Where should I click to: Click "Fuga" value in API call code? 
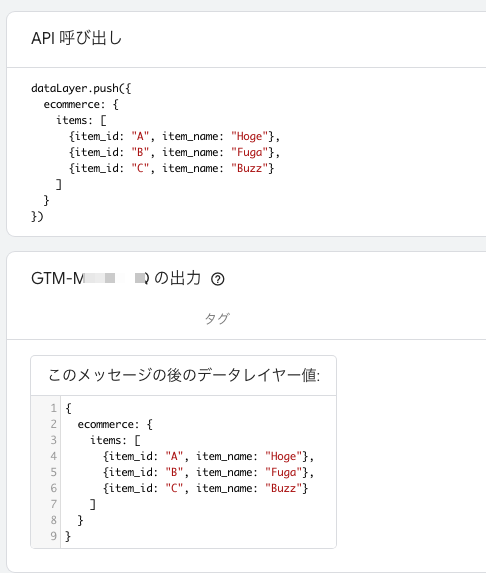pyautogui.click(x=250, y=152)
